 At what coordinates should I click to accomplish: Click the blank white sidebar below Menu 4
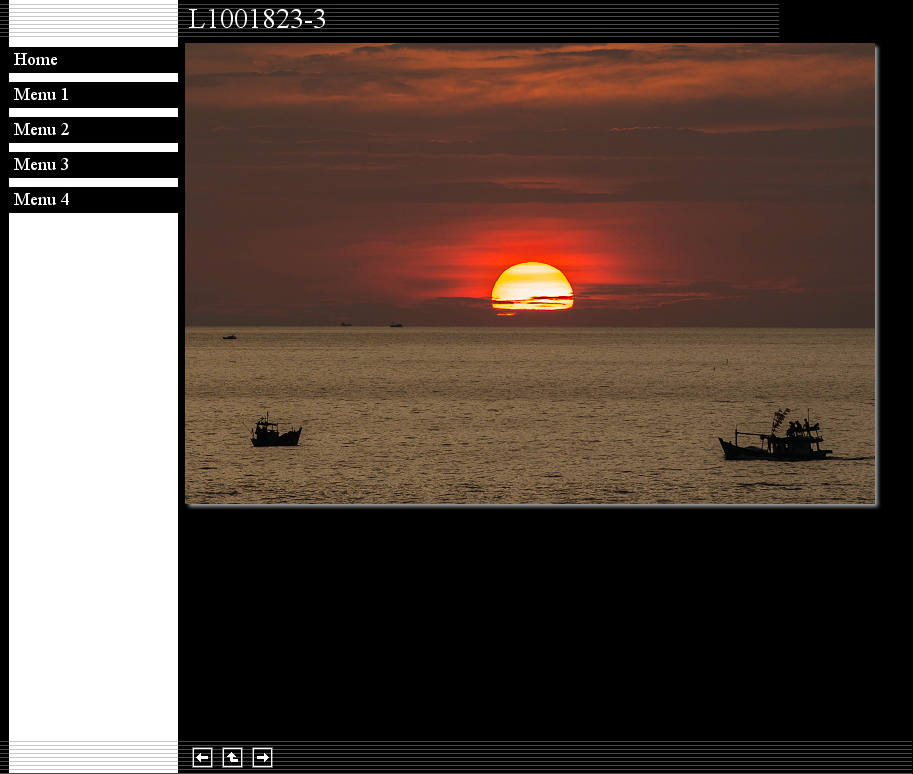[93, 470]
